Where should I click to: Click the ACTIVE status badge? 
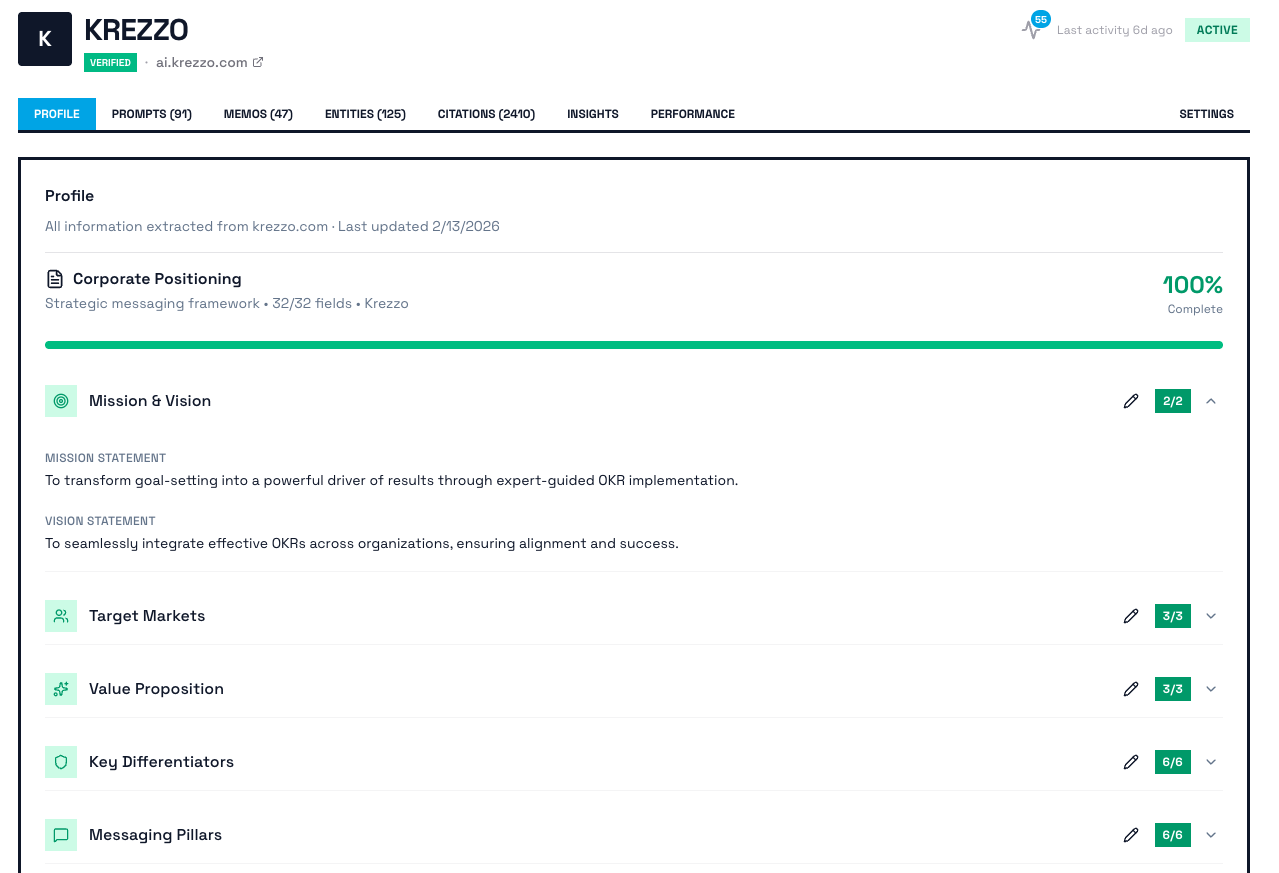click(1217, 30)
